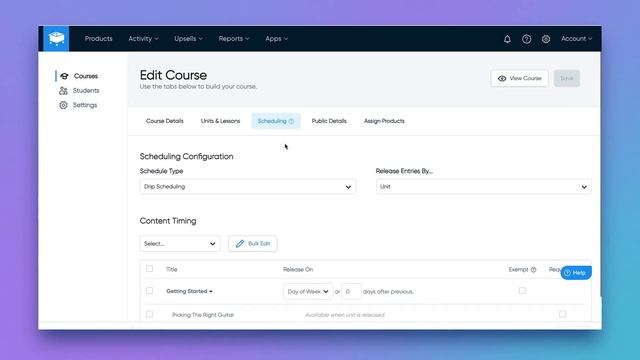Image resolution: width=640 pixels, height=360 pixels.
Task: Check the Picking The Right Guitar row checkbox
Action: coord(149,314)
